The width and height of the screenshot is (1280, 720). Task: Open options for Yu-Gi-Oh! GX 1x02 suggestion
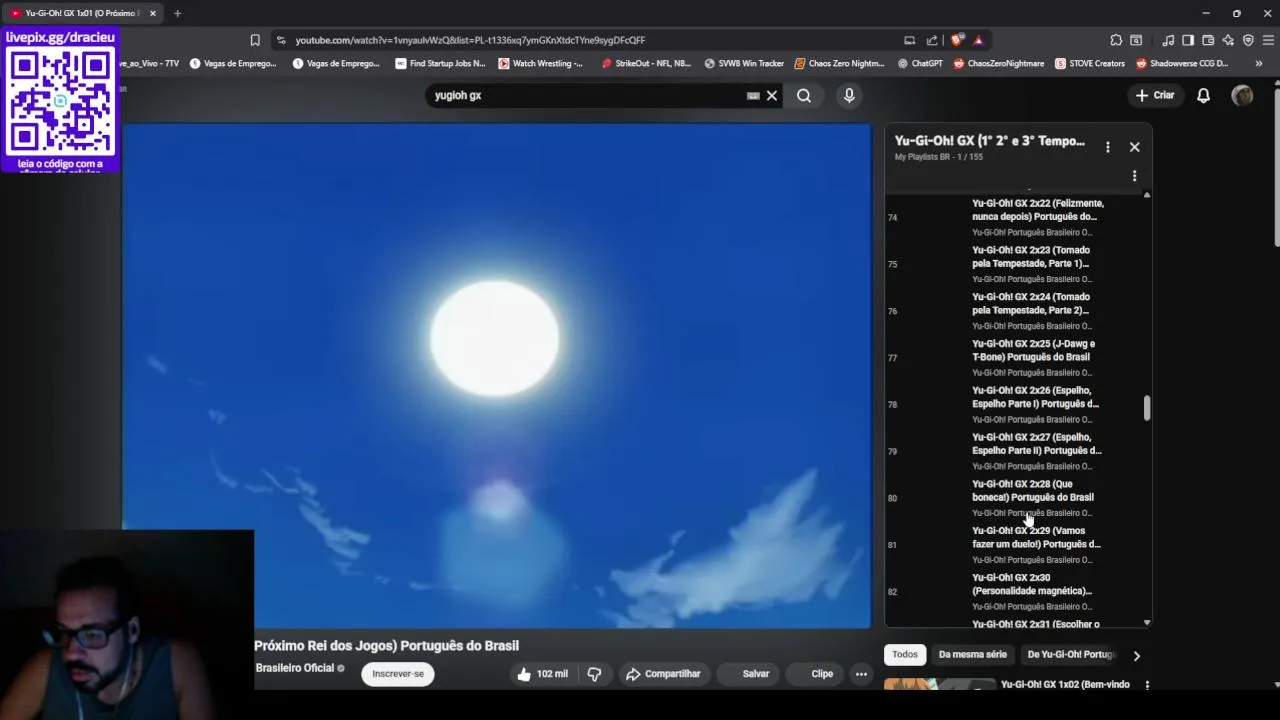click(1147, 685)
